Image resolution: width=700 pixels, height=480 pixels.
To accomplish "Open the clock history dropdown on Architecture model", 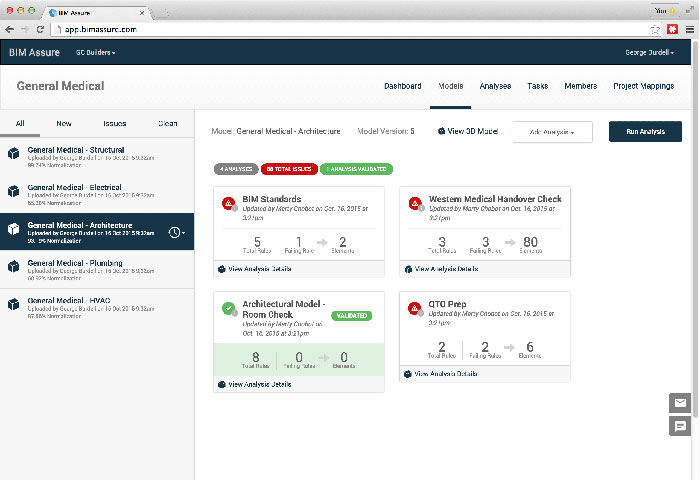I will 177,232.
